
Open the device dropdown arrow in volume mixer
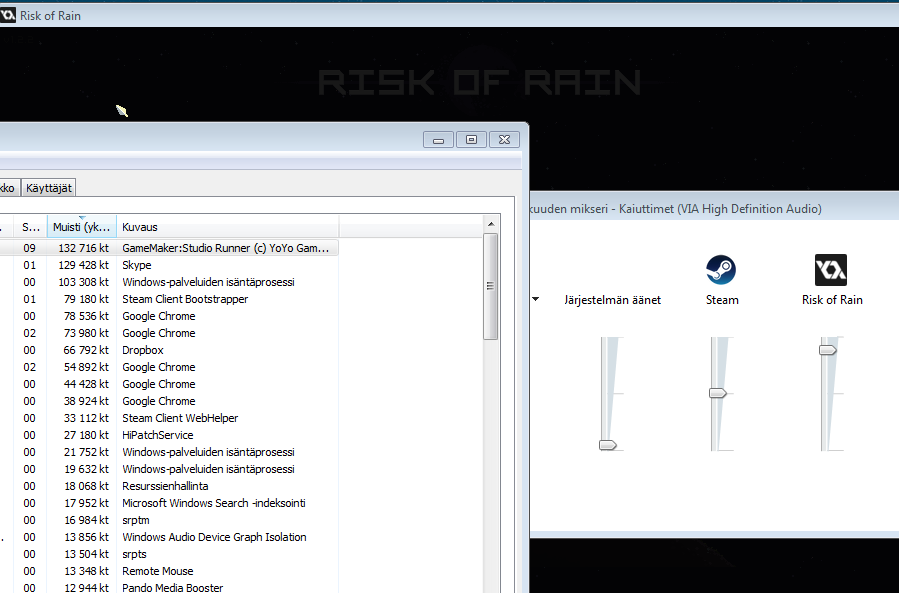click(536, 299)
